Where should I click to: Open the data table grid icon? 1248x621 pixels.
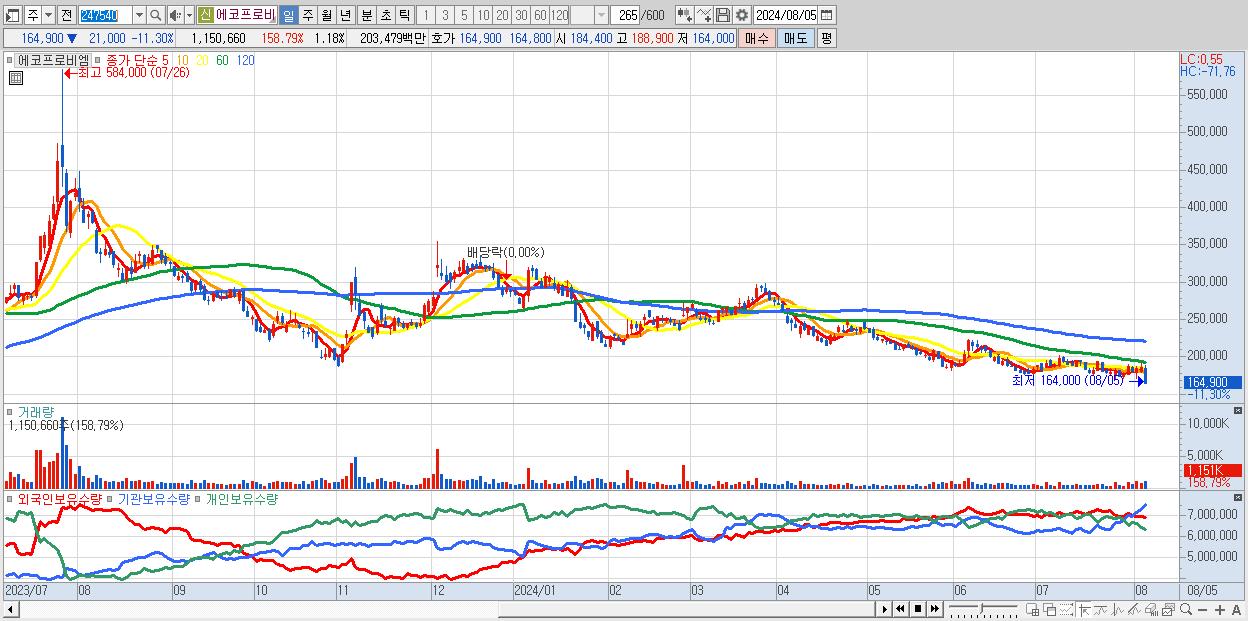tap(15, 77)
